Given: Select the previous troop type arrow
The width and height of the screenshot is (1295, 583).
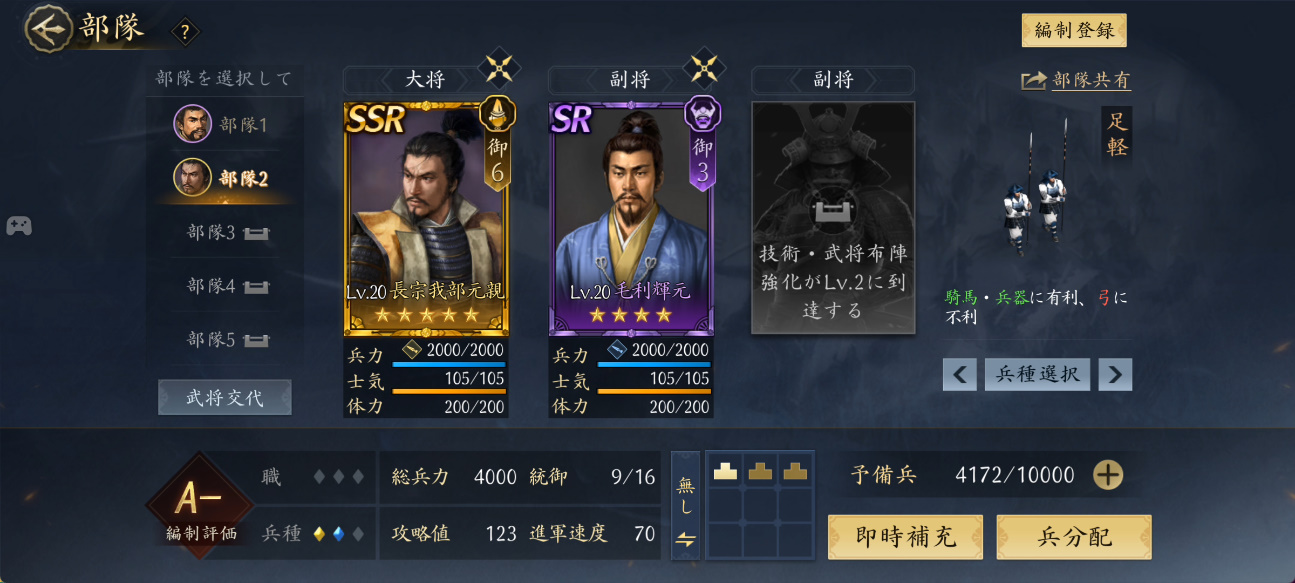Looking at the screenshot, I should tap(959, 375).
